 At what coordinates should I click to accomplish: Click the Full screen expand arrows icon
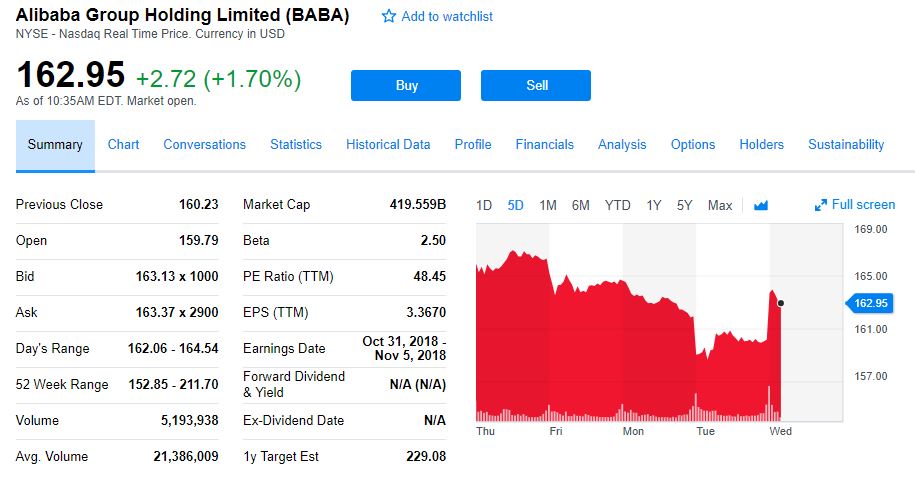[x=820, y=205]
